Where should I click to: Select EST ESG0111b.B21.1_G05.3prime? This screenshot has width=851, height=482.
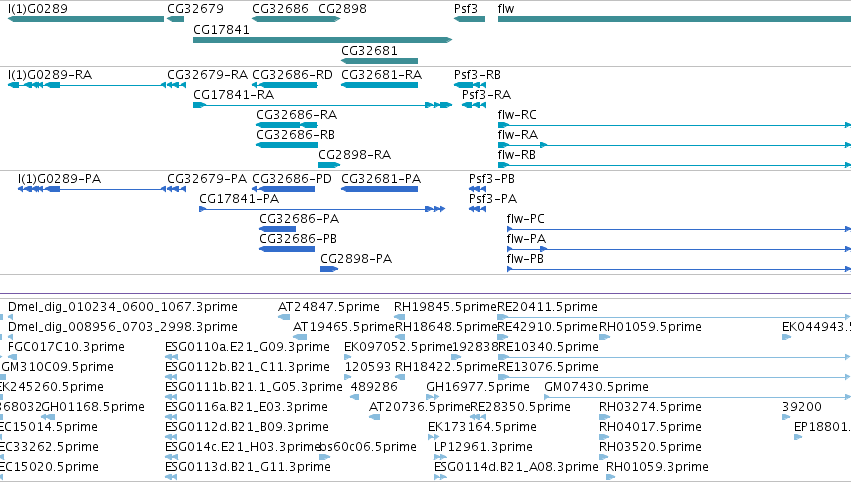click(x=172, y=397)
